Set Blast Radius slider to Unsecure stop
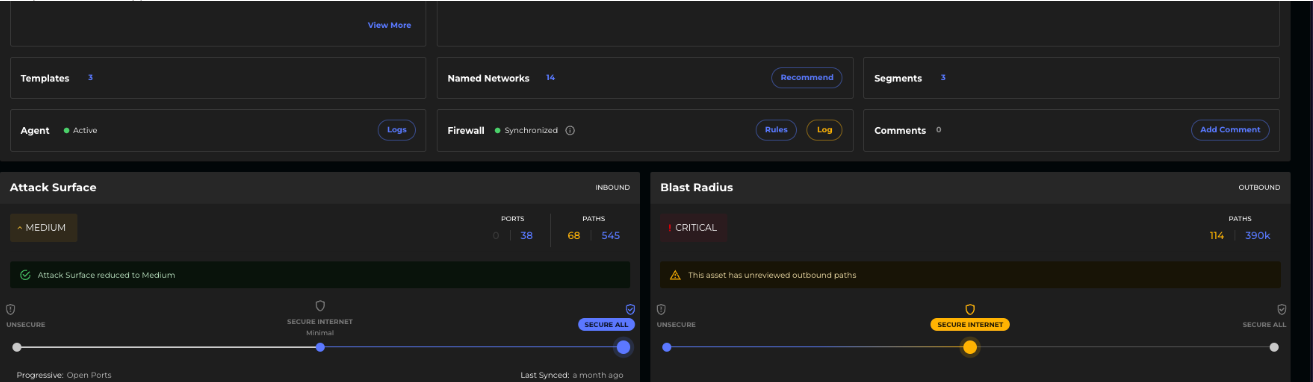Viewport: 1313px width, 382px height. 667,347
